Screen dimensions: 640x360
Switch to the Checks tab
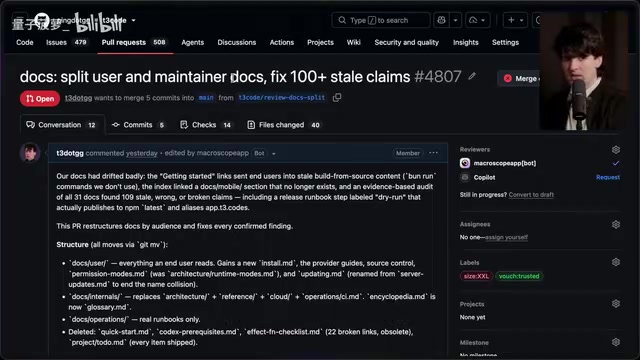tap(206, 125)
